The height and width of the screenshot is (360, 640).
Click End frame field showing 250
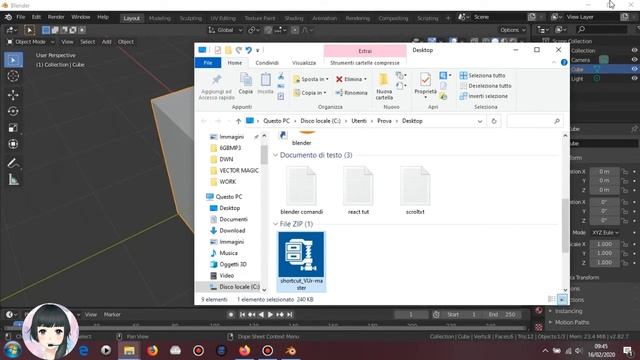[502, 315]
